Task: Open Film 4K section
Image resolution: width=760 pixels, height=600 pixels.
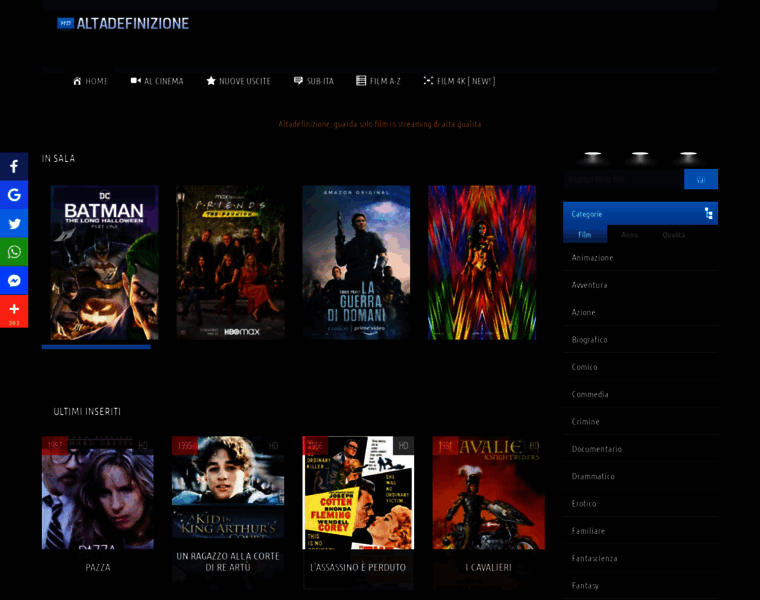Action: pos(459,81)
